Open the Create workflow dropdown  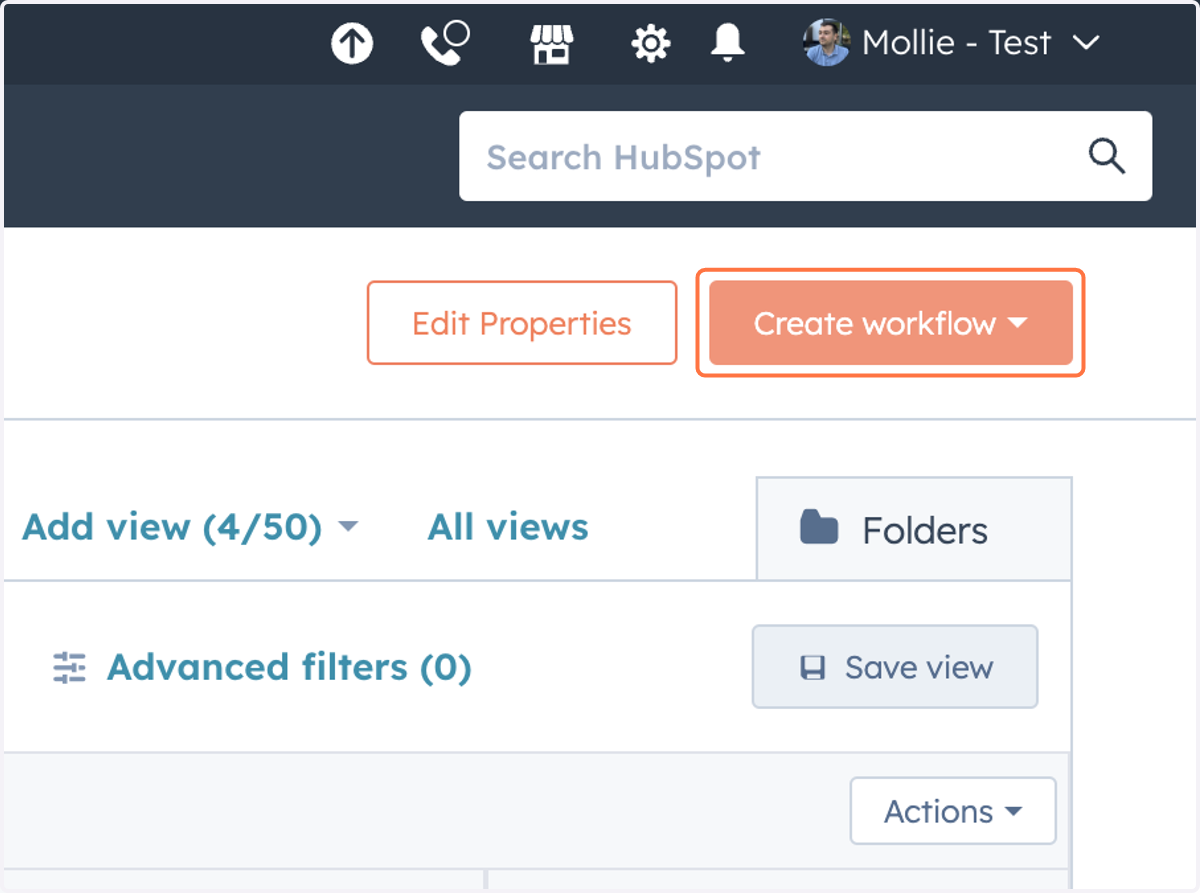(890, 323)
